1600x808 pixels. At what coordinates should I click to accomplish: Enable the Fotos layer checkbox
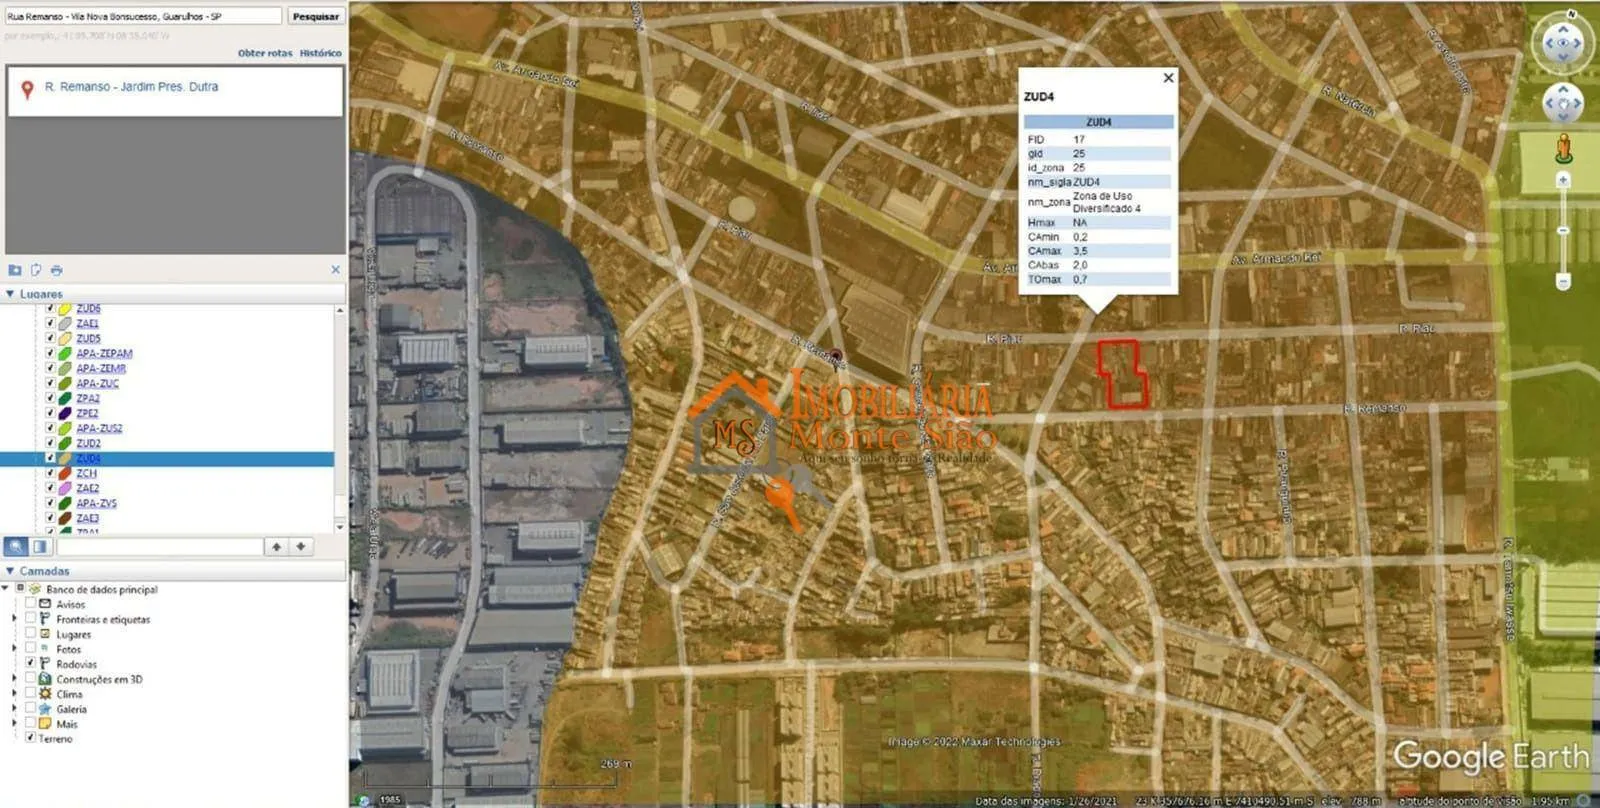pos(30,649)
